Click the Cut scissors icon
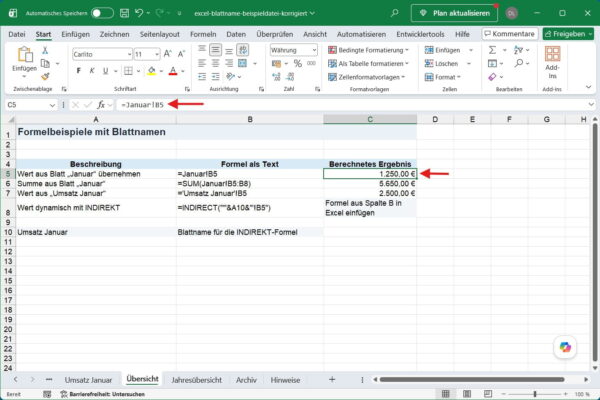 [45, 50]
